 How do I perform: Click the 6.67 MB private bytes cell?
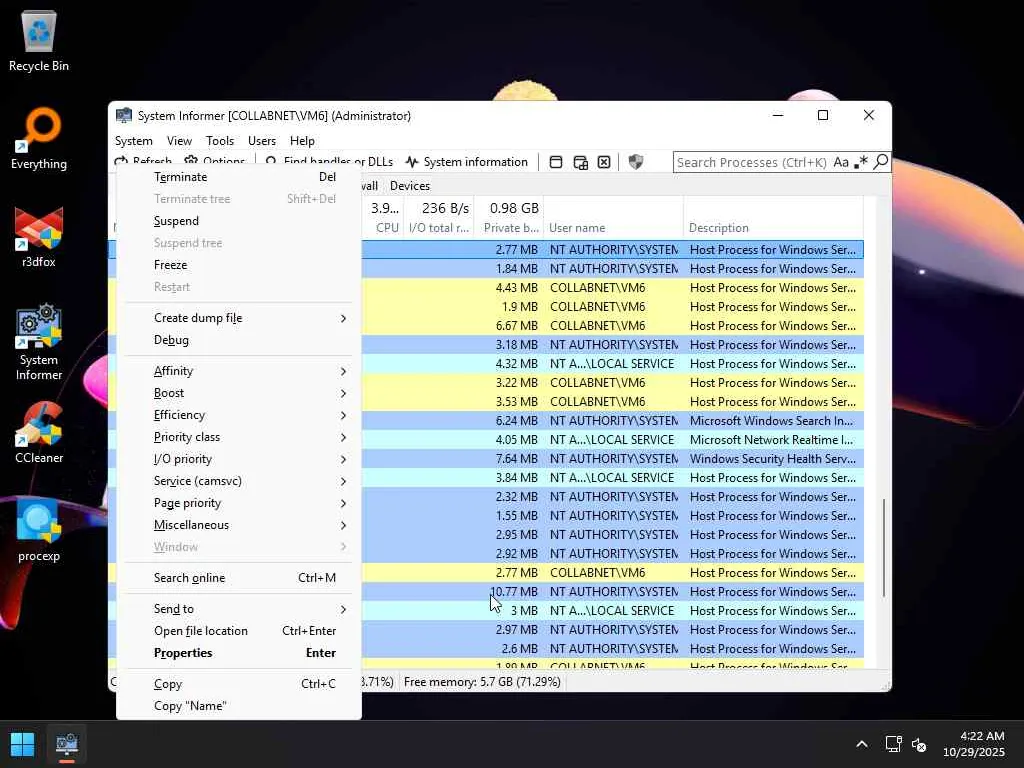coord(516,326)
